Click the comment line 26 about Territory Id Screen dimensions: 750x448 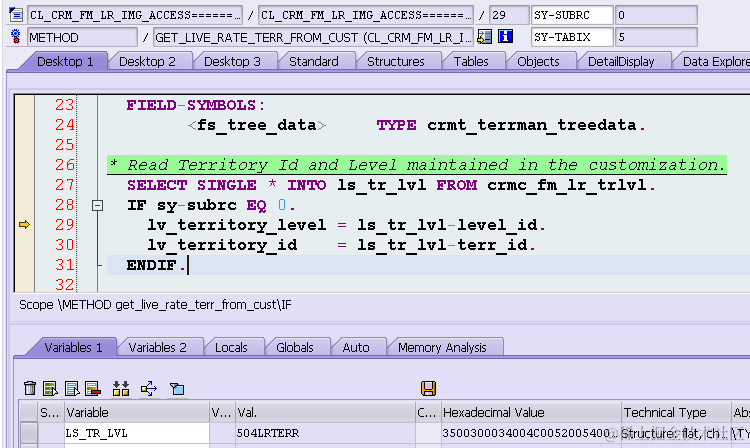pyautogui.click(x=417, y=165)
